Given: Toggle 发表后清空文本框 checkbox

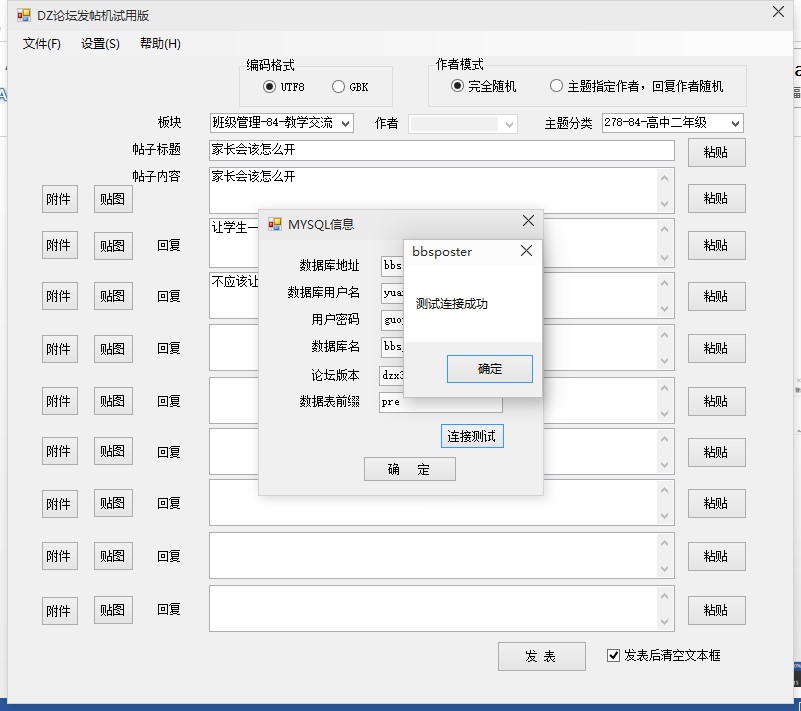Looking at the screenshot, I should pos(614,656).
